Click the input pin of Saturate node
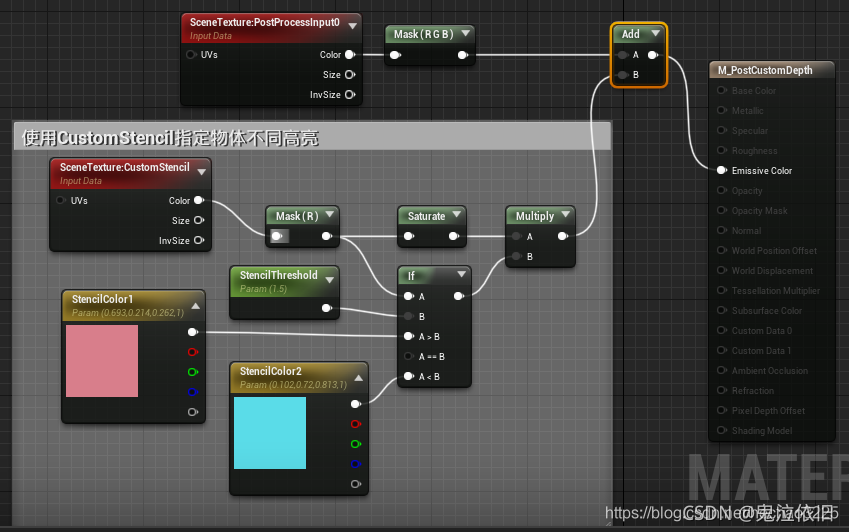The height and width of the screenshot is (532, 849). (409, 236)
